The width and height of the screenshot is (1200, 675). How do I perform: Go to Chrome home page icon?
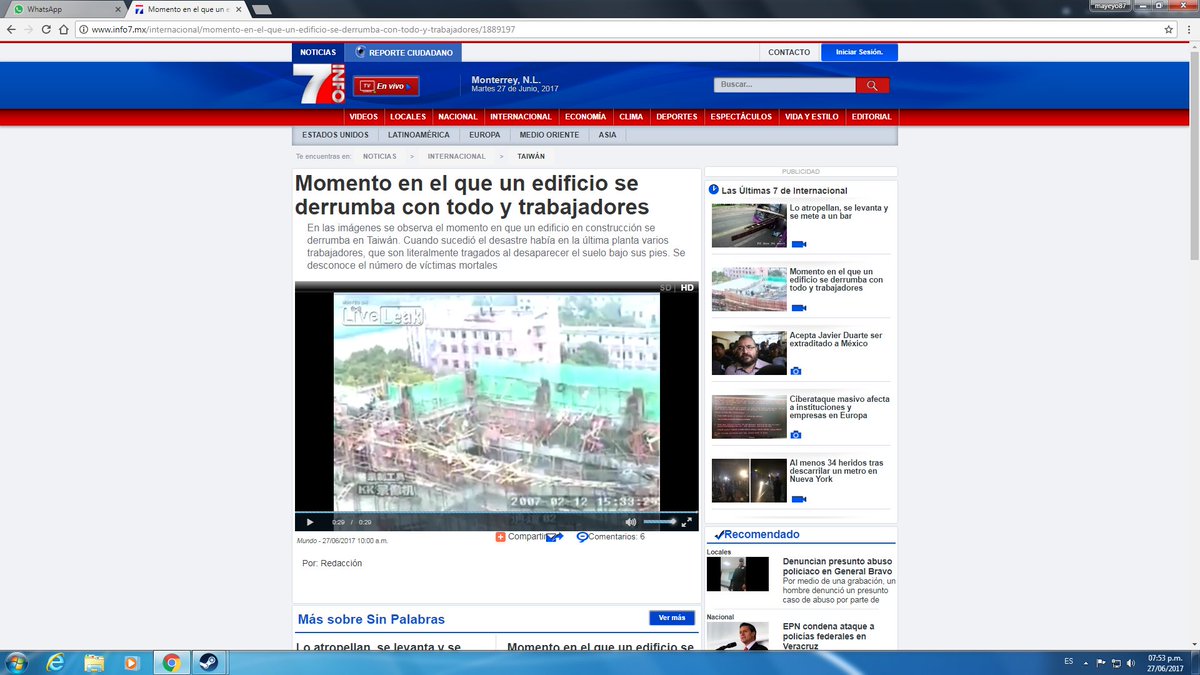pyautogui.click(x=64, y=30)
